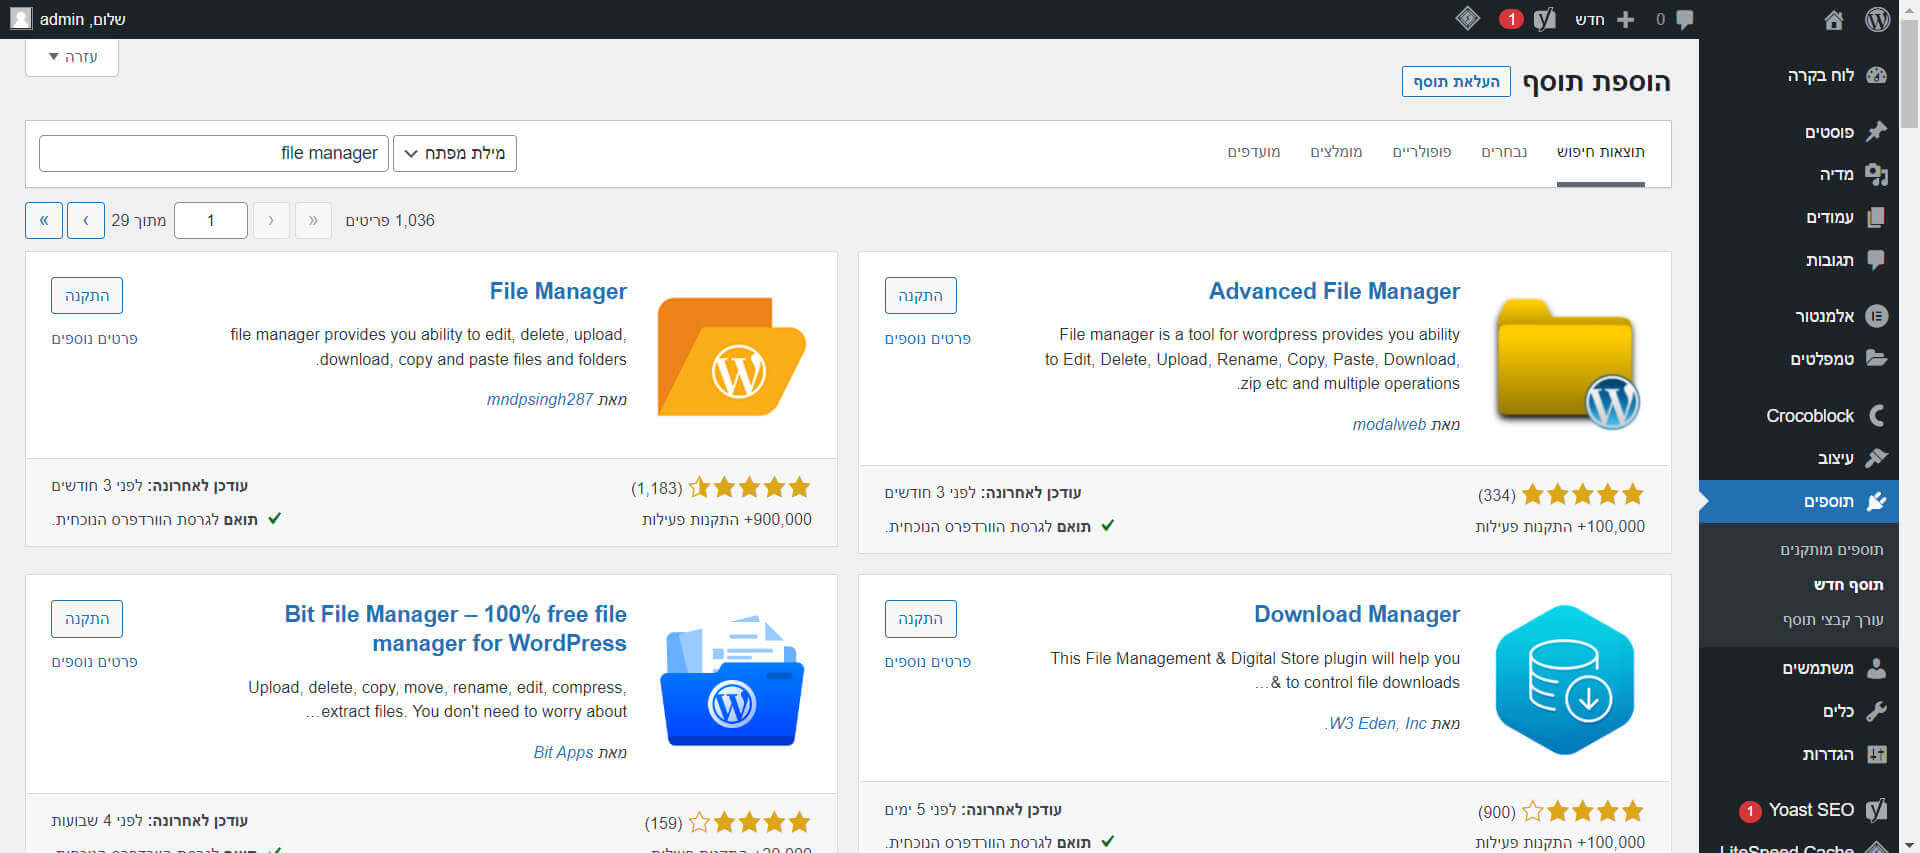
Task: Click the comments icon in sidebar (תגובות)
Action: [x=1877, y=260]
